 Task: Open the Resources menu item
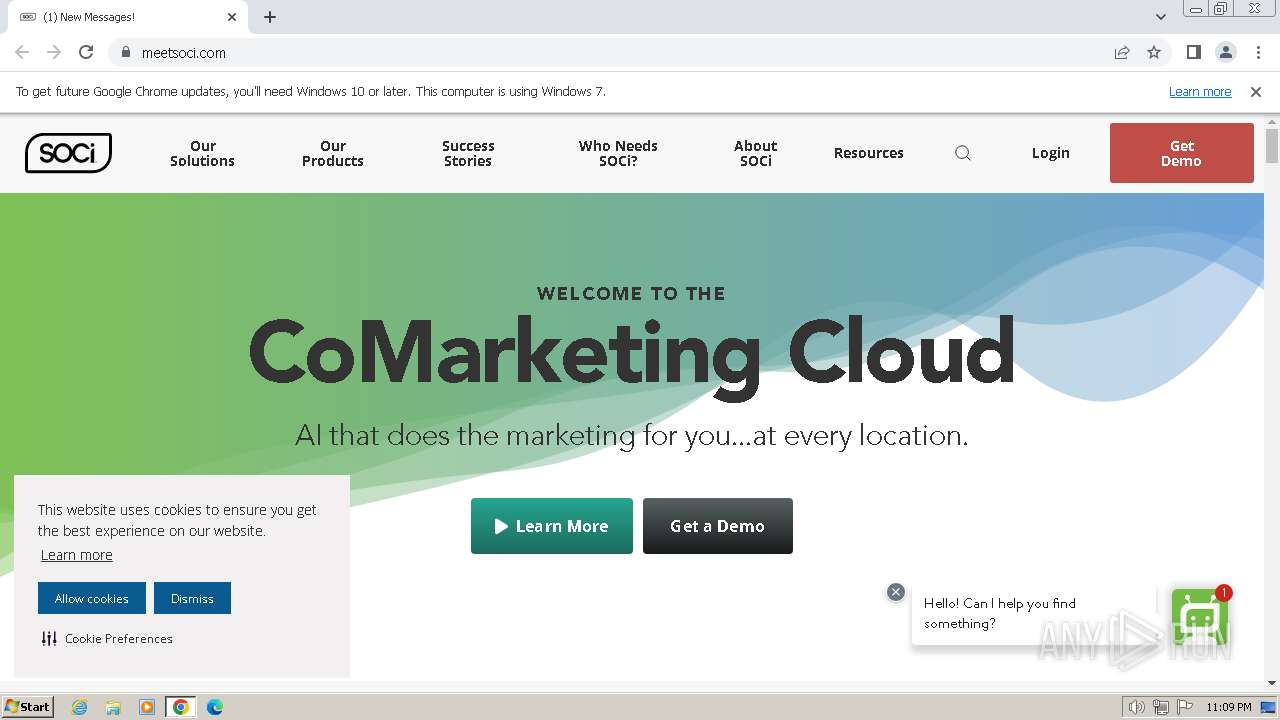(868, 153)
